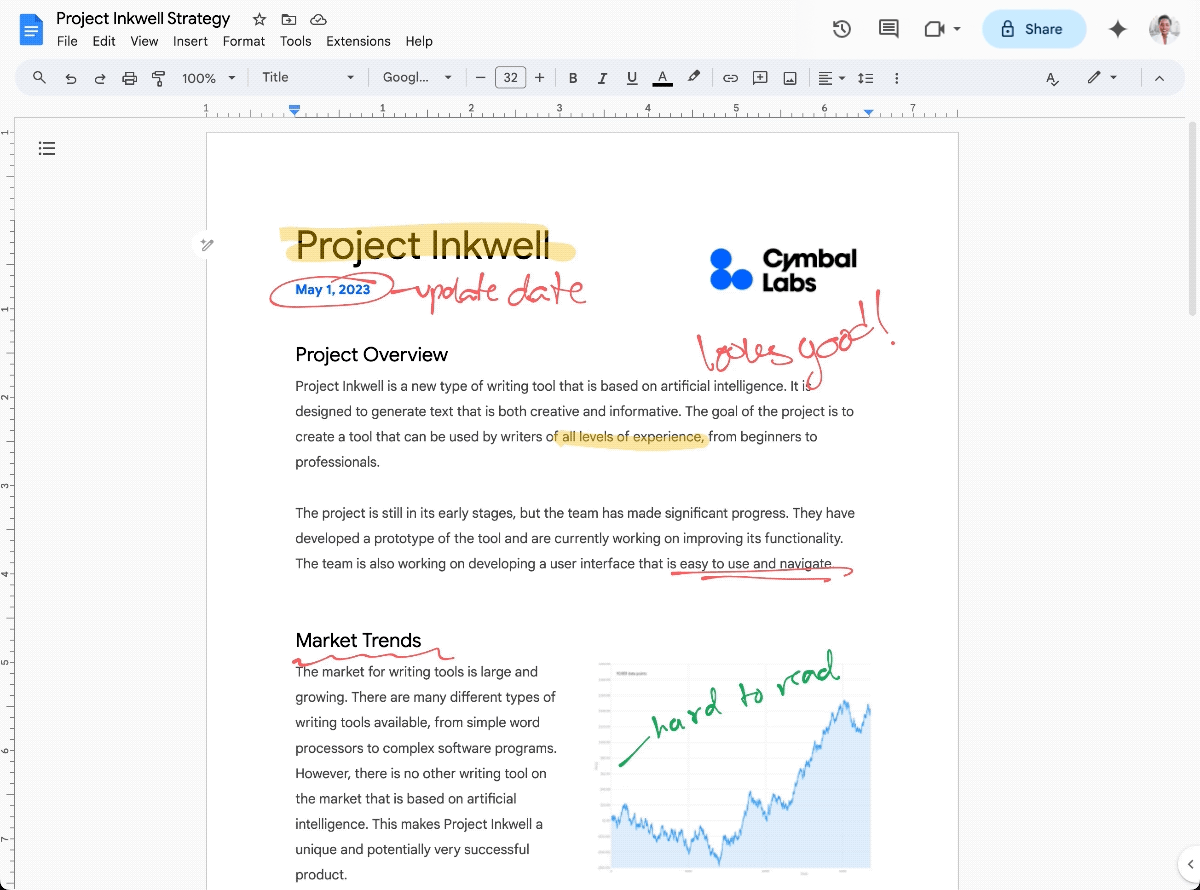Image resolution: width=1200 pixels, height=890 pixels.
Task: Click the Share button
Action: [x=1033, y=29]
